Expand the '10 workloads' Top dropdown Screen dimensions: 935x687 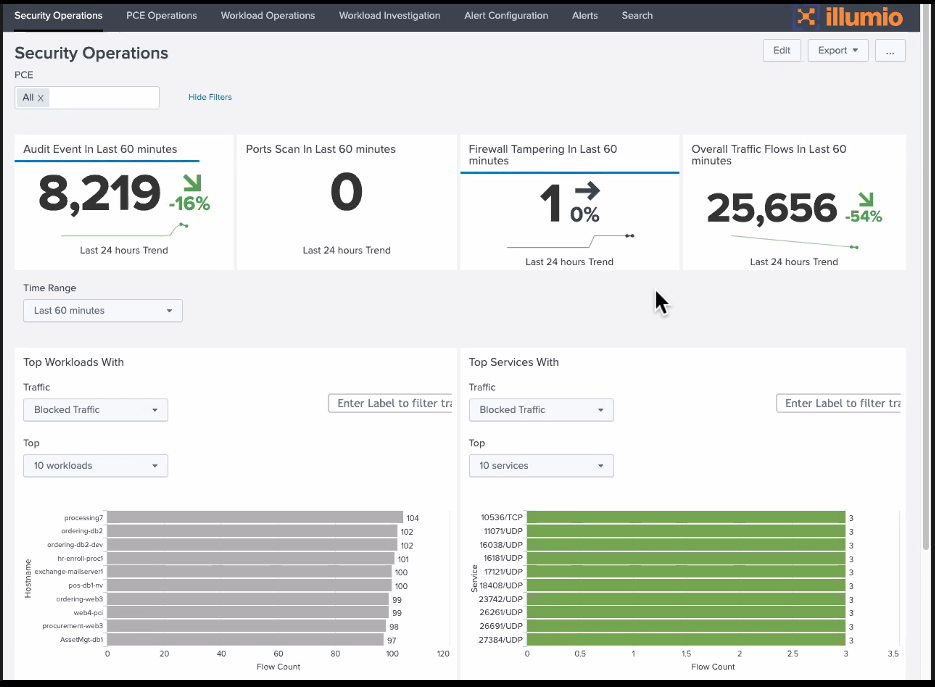coord(96,466)
